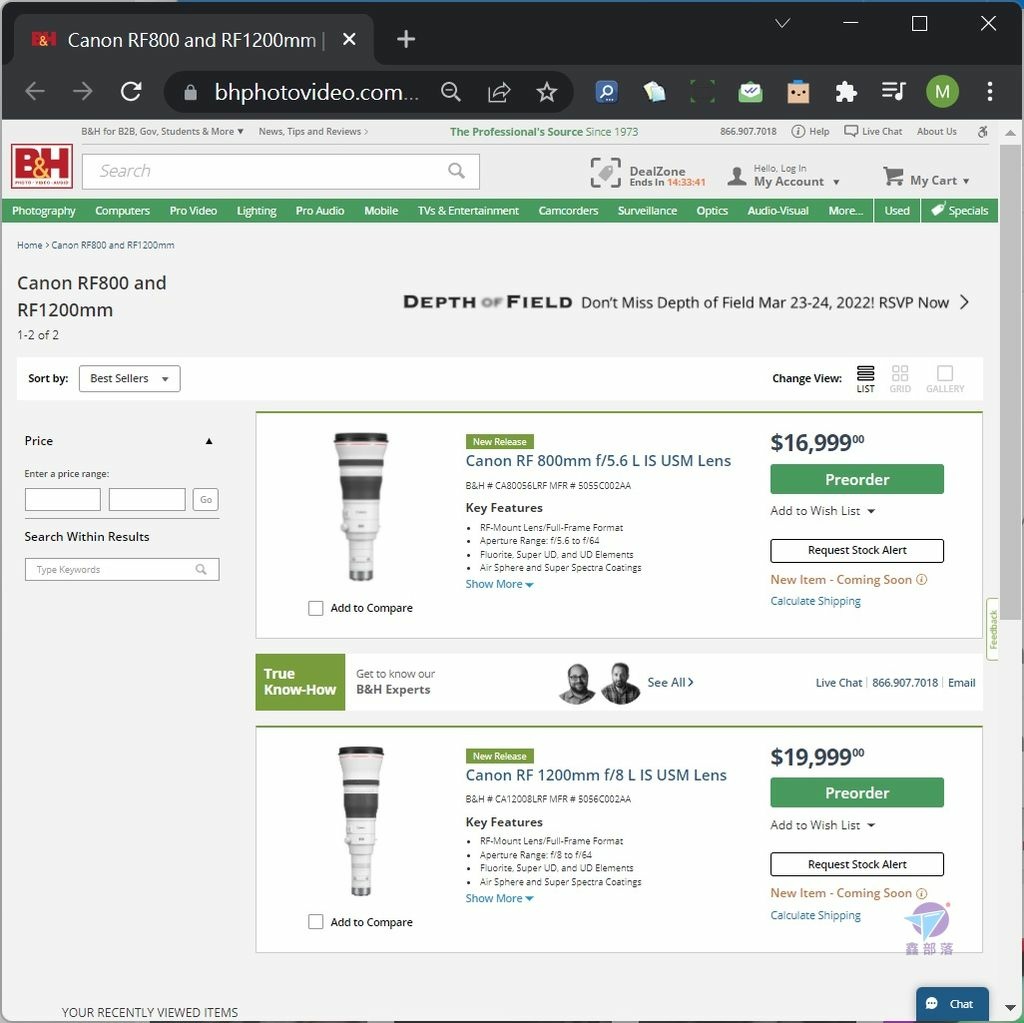
Task: Click info icon beside 800mm Coming Soon
Action: [x=921, y=580]
